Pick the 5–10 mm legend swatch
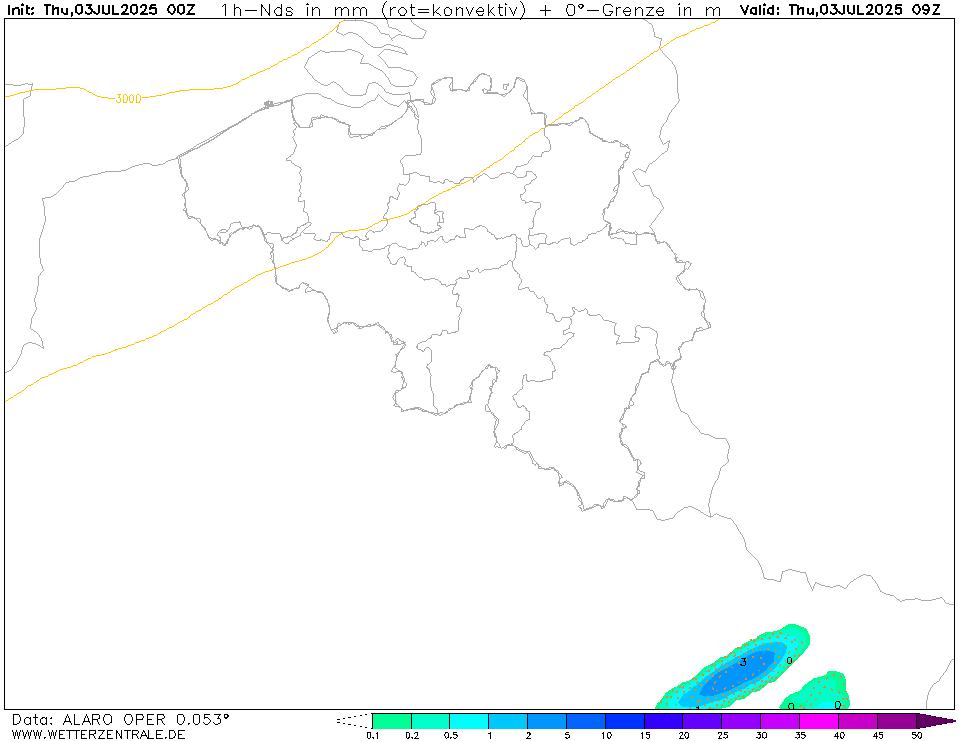 tap(585, 721)
